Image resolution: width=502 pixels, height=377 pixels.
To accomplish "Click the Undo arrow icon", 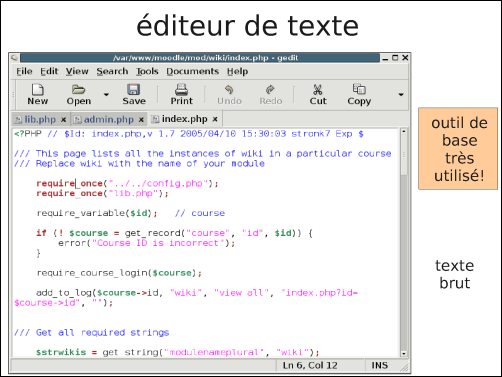I will click(x=229, y=89).
